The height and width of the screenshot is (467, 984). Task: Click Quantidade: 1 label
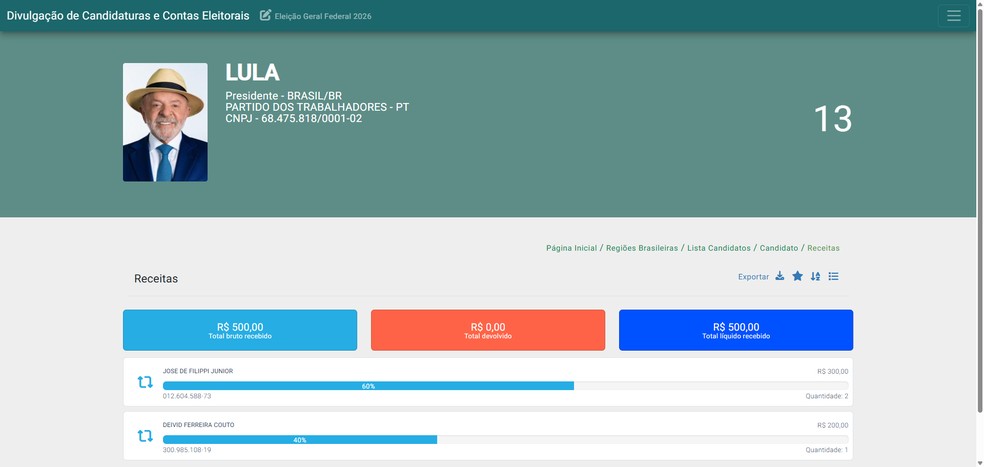827,450
